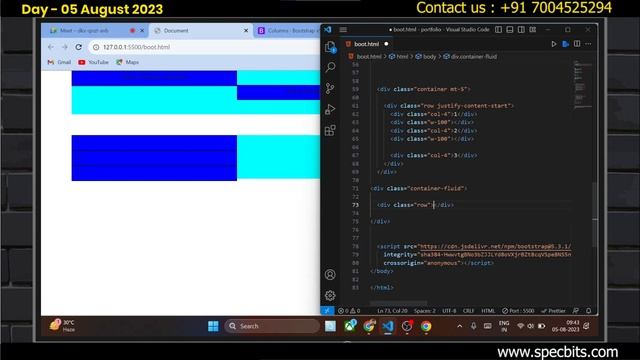Click the code minimap in the editor
The height and width of the screenshot is (360, 640).
point(582,85)
